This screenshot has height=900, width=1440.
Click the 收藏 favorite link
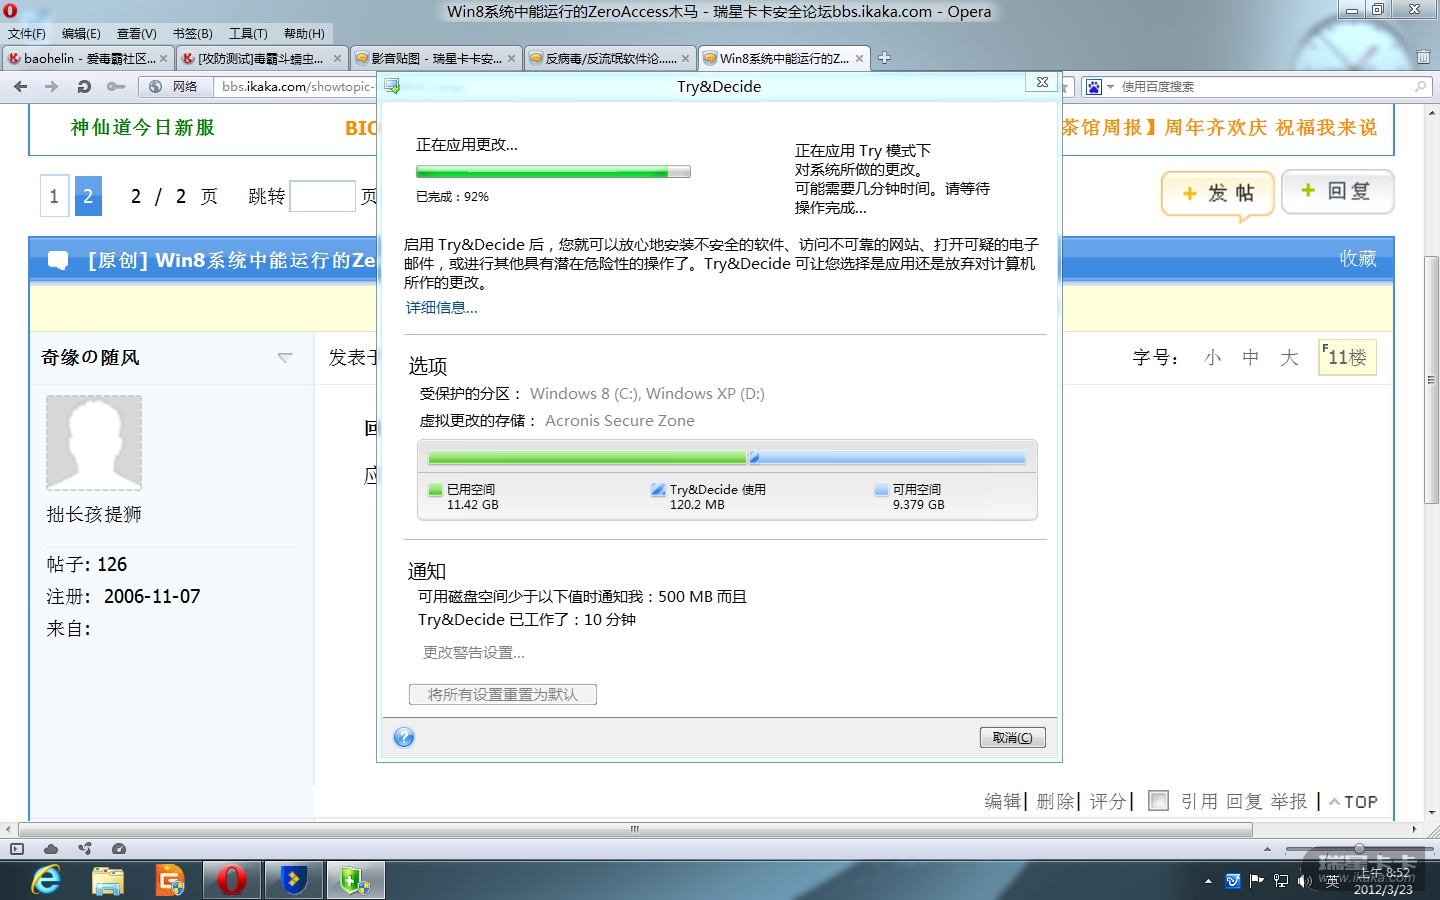pyautogui.click(x=1358, y=259)
